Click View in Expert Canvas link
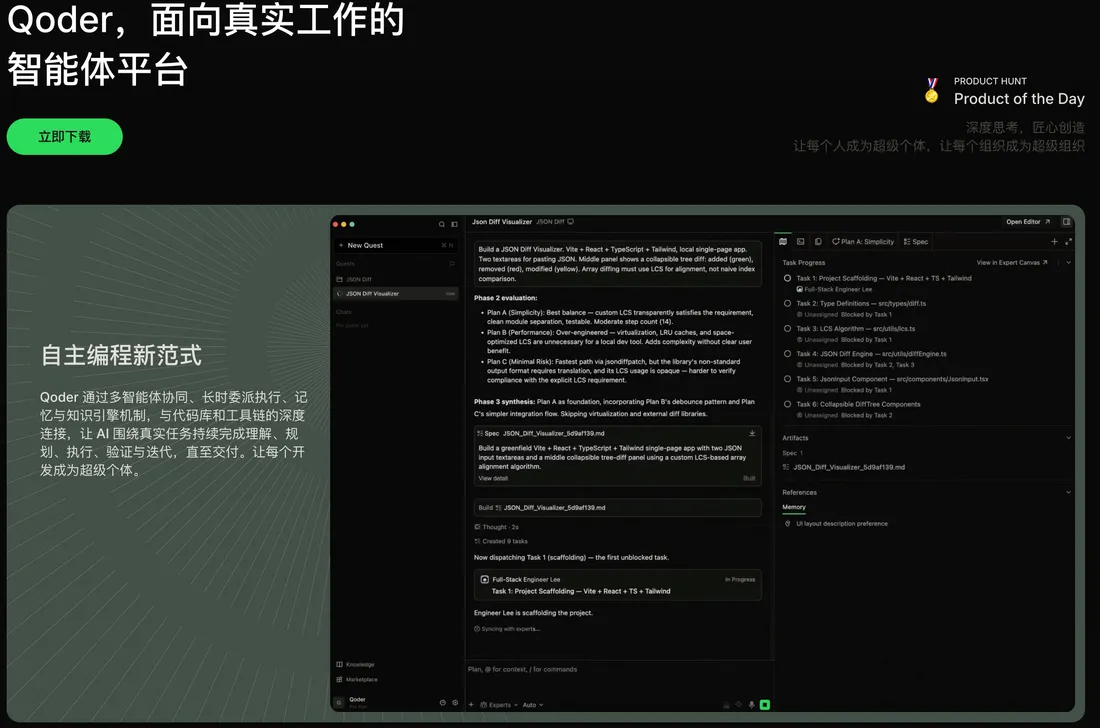Image resolution: width=1100 pixels, height=728 pixels. coord(1012,262)
